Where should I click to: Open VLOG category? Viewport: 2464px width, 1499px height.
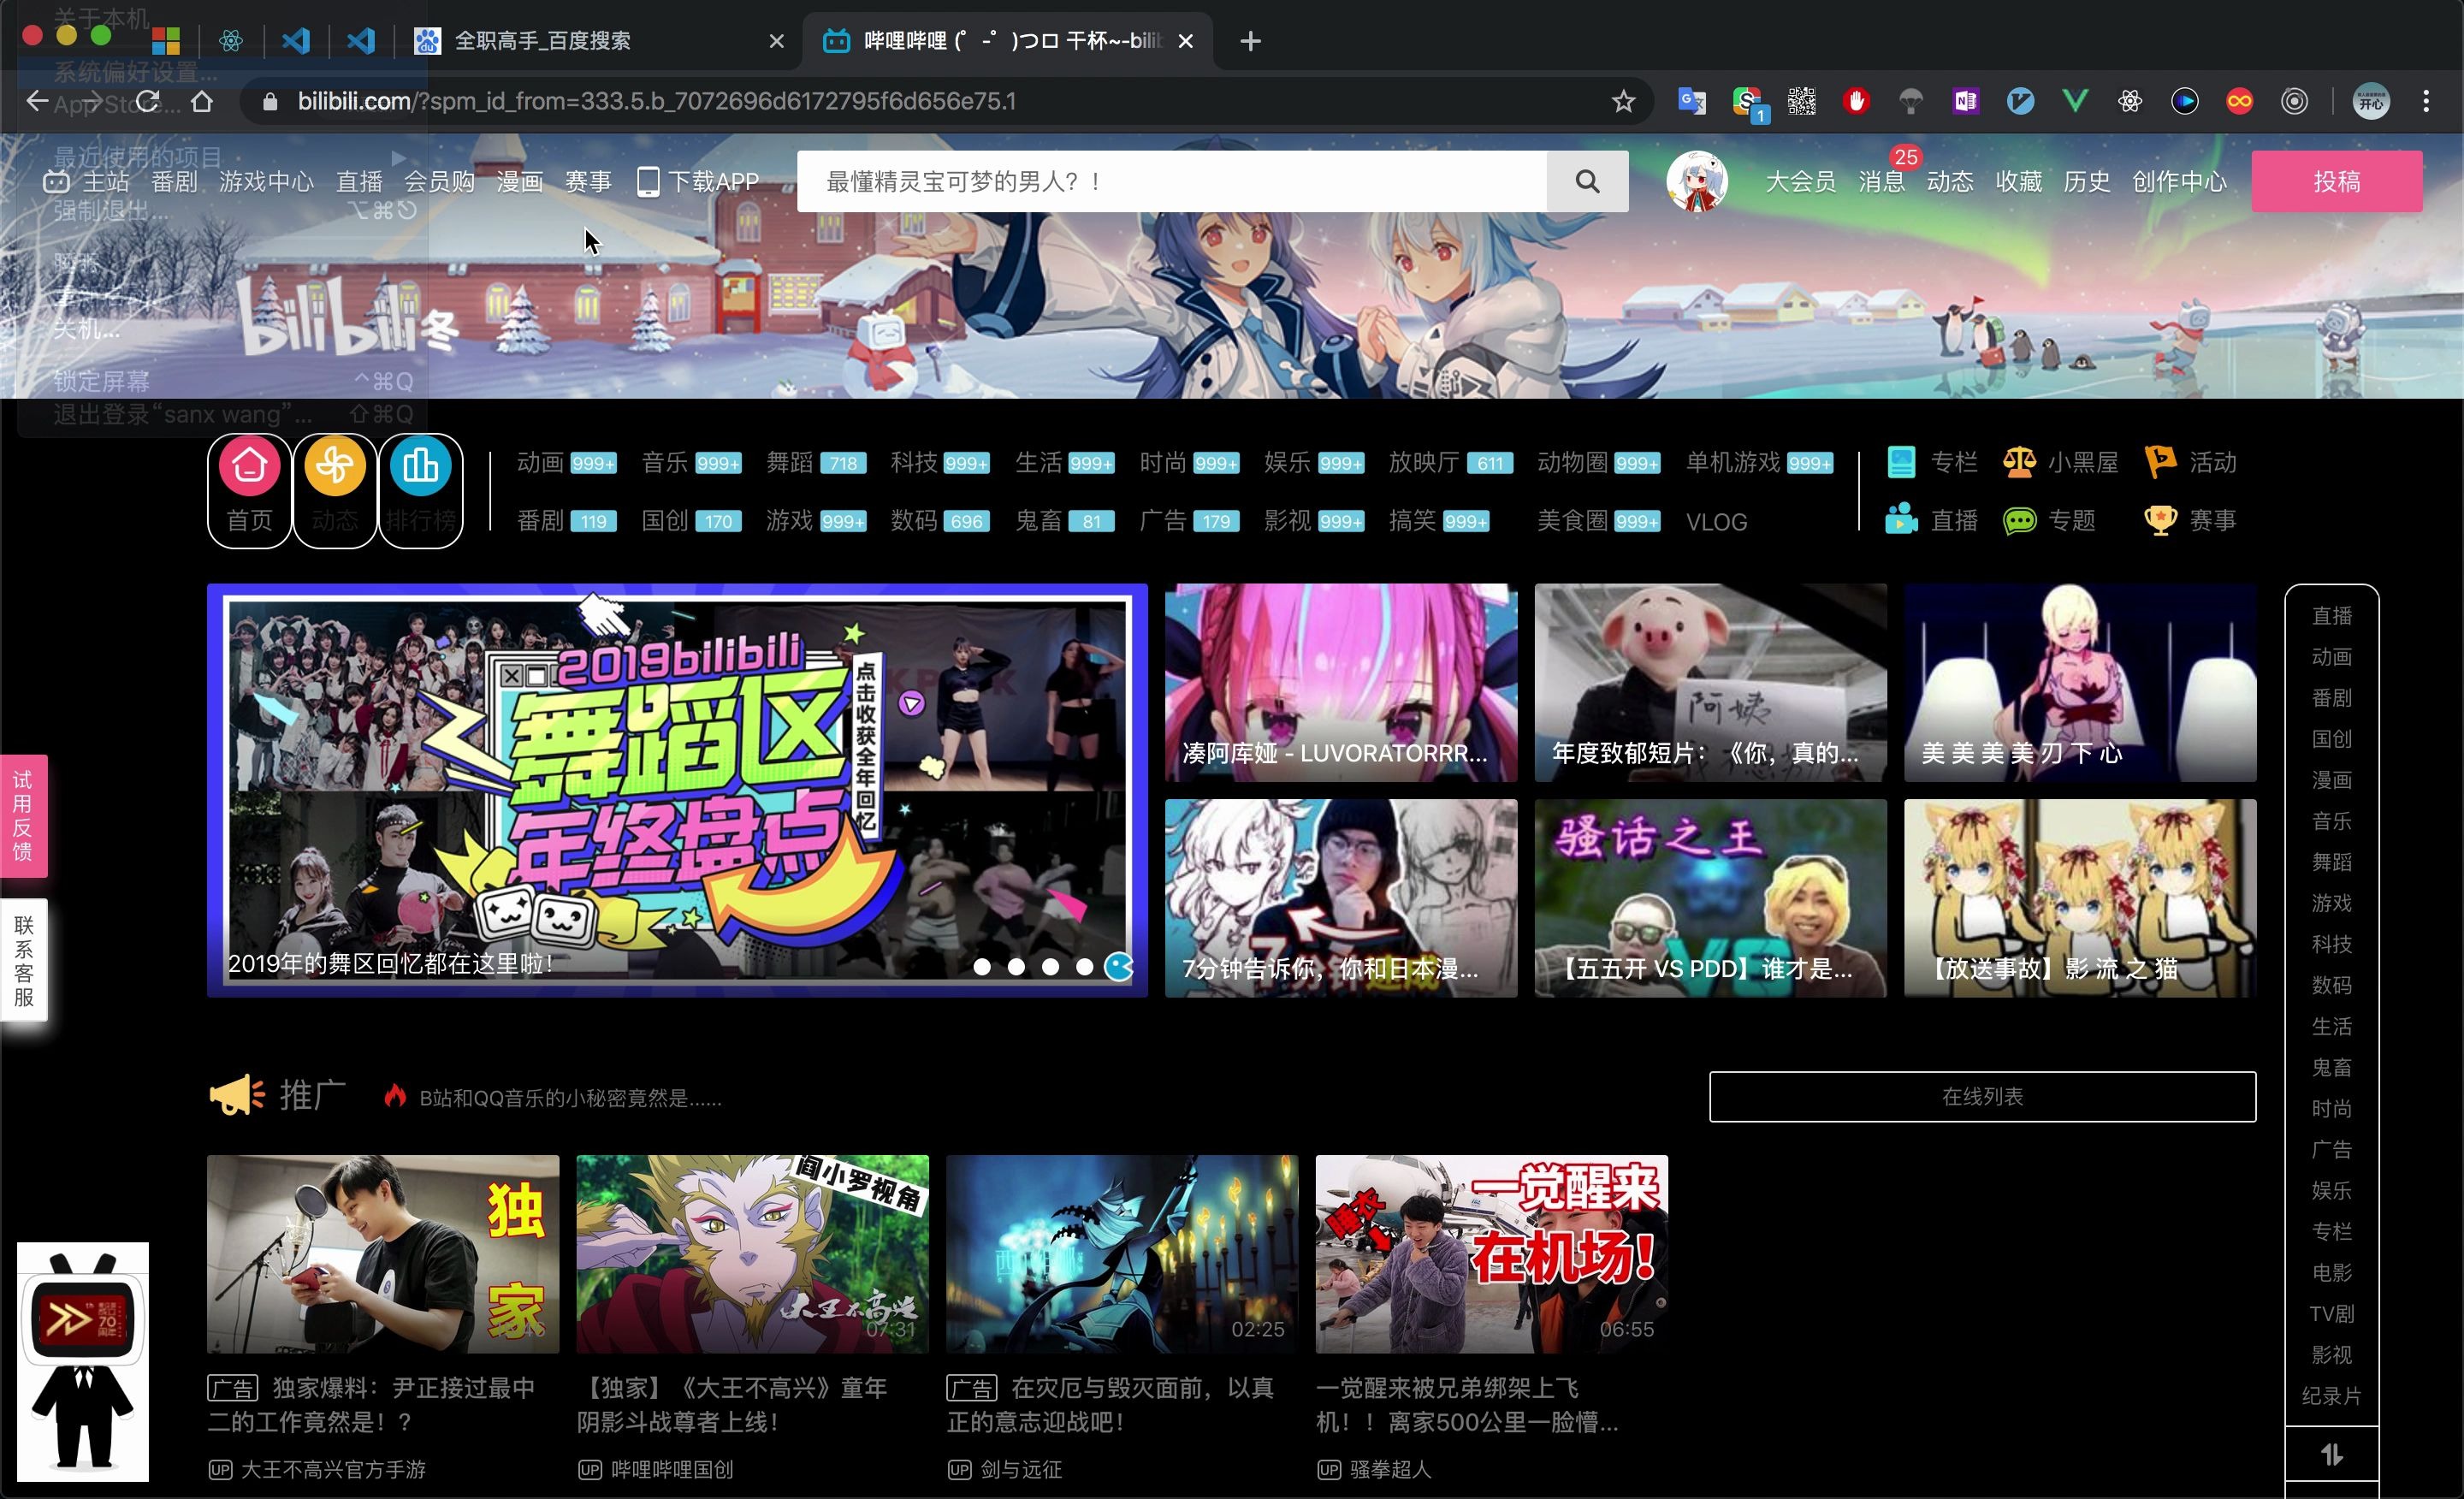point(1716,521)
